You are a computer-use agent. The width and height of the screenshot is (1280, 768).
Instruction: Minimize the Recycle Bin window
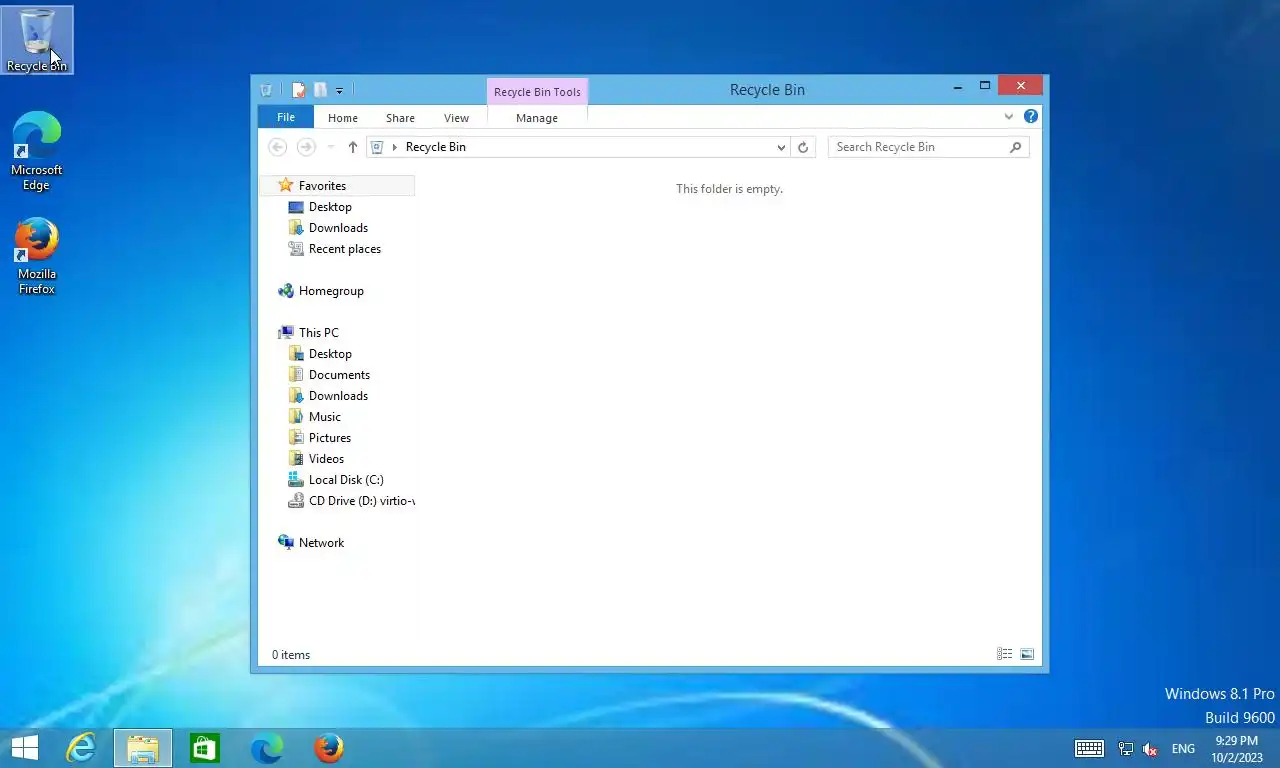pos(958,87)
